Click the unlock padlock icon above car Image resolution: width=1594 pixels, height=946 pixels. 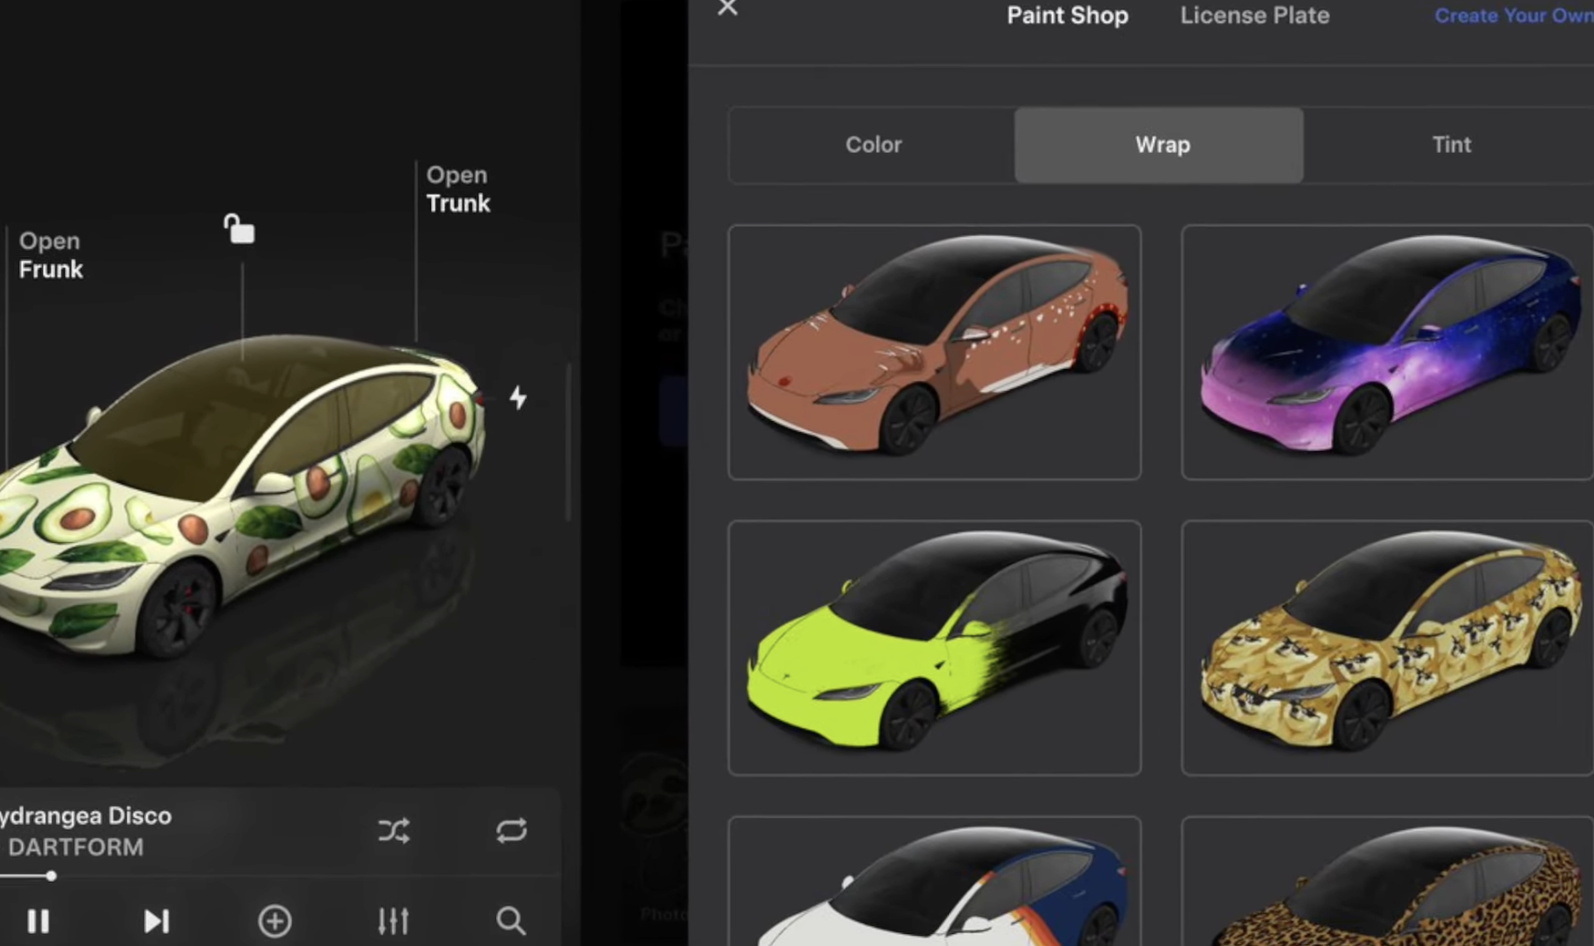point(239,230)
